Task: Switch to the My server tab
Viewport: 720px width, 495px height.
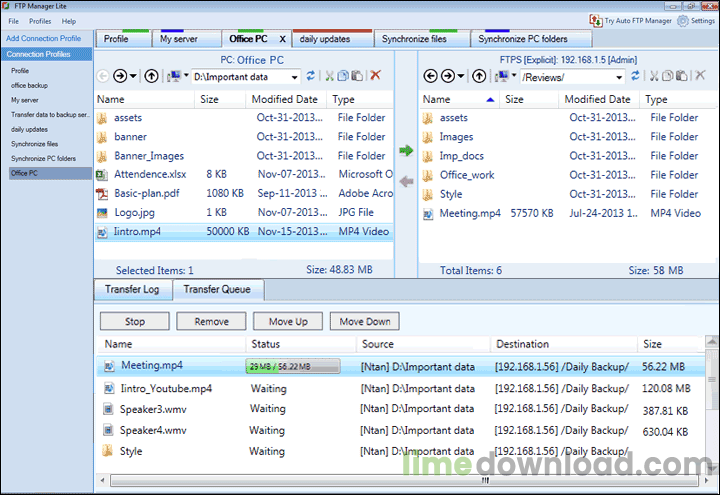Action: point(187,39)
